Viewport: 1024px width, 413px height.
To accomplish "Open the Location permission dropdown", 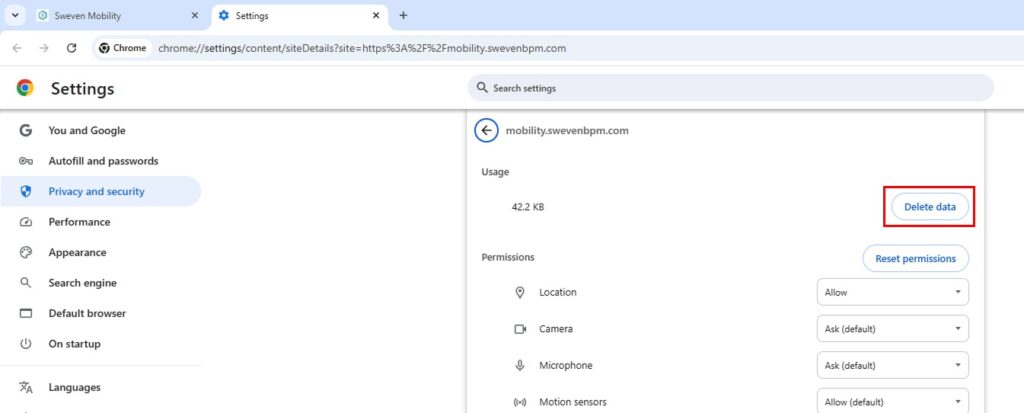I will coord(893,292).
